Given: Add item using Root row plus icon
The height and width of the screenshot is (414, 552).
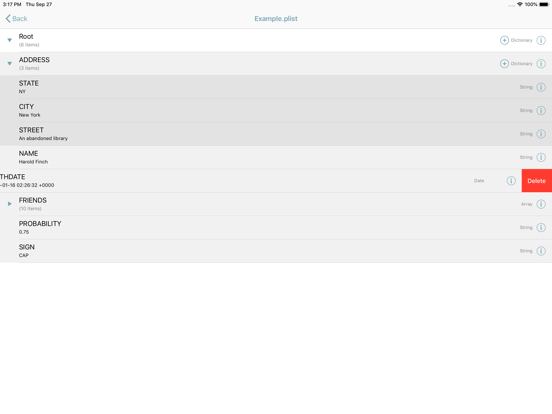Looking at the screenshot, I should coord(504,40).
